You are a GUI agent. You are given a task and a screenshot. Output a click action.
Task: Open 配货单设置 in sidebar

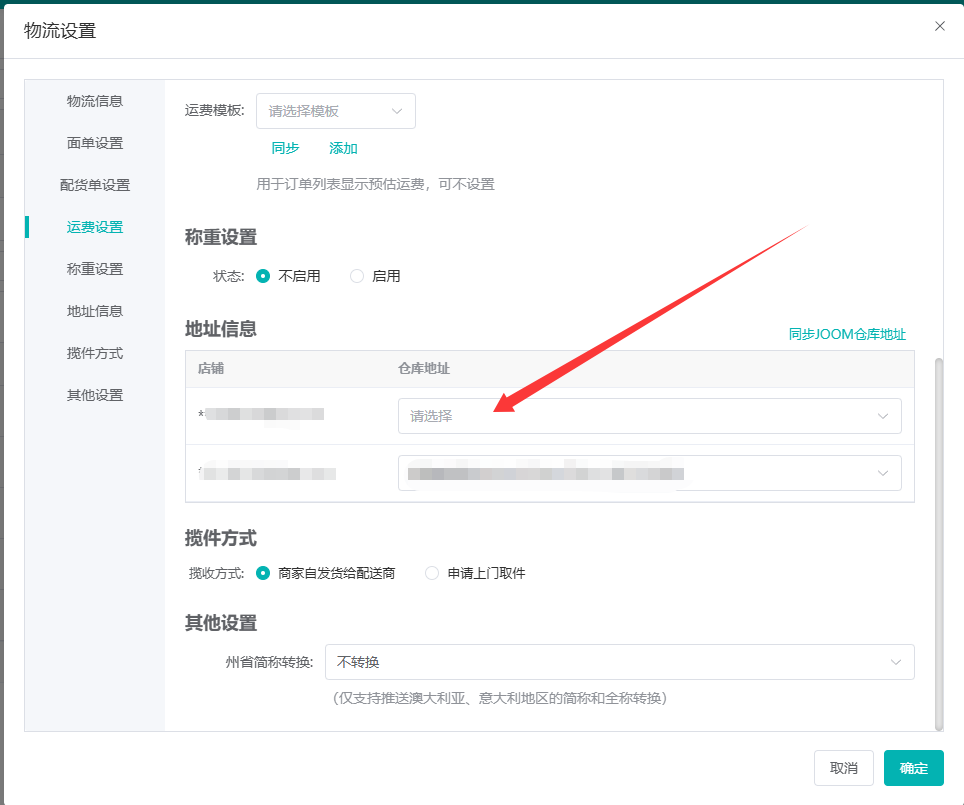pyautogui.click(x=95, y=185)
